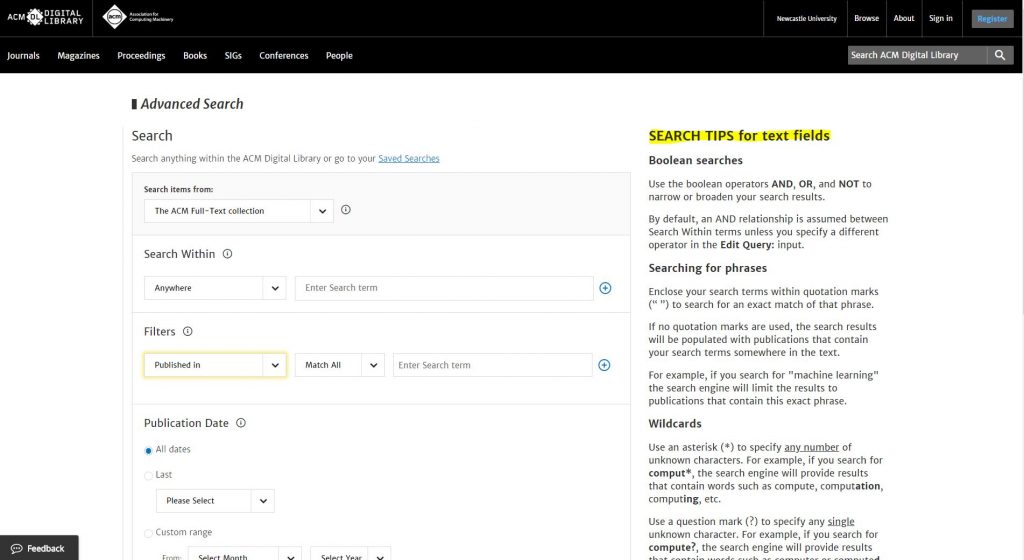Open the Saved Searches link

(408, 158)
